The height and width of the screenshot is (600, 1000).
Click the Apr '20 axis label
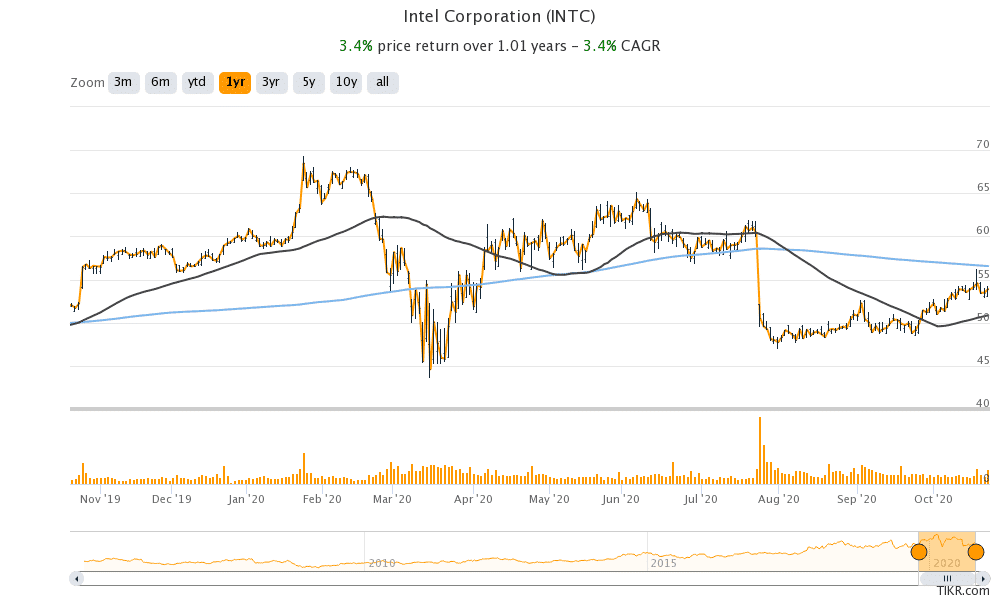[473, 499]
